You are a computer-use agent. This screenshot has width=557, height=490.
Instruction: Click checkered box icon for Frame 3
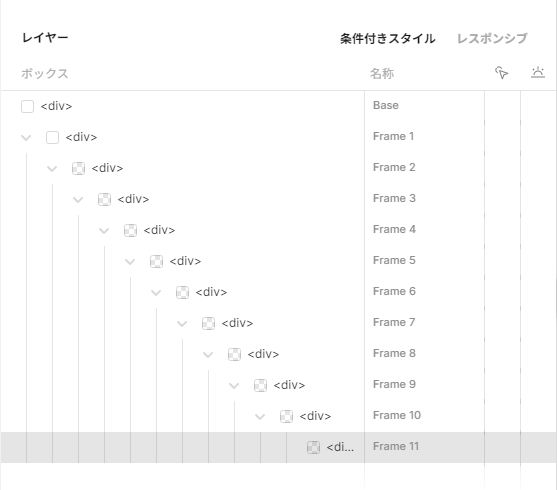coord(104,199)
